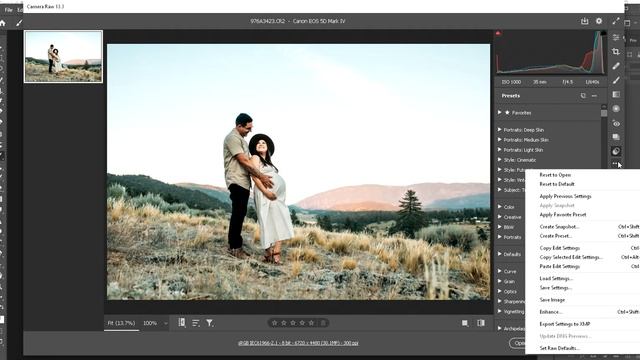This screenshot has width=640, height=360.
Task: Select the Adjustment Brush tool
Action: click(616, 80)
